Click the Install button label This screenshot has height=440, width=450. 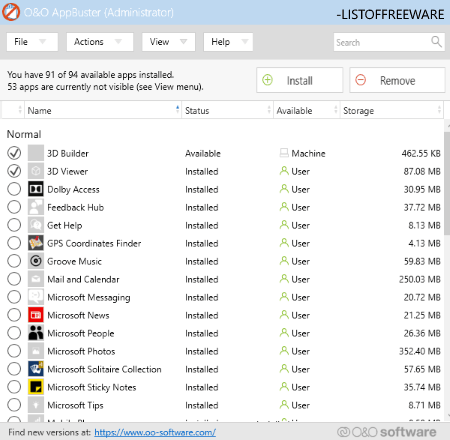[300, 81]
